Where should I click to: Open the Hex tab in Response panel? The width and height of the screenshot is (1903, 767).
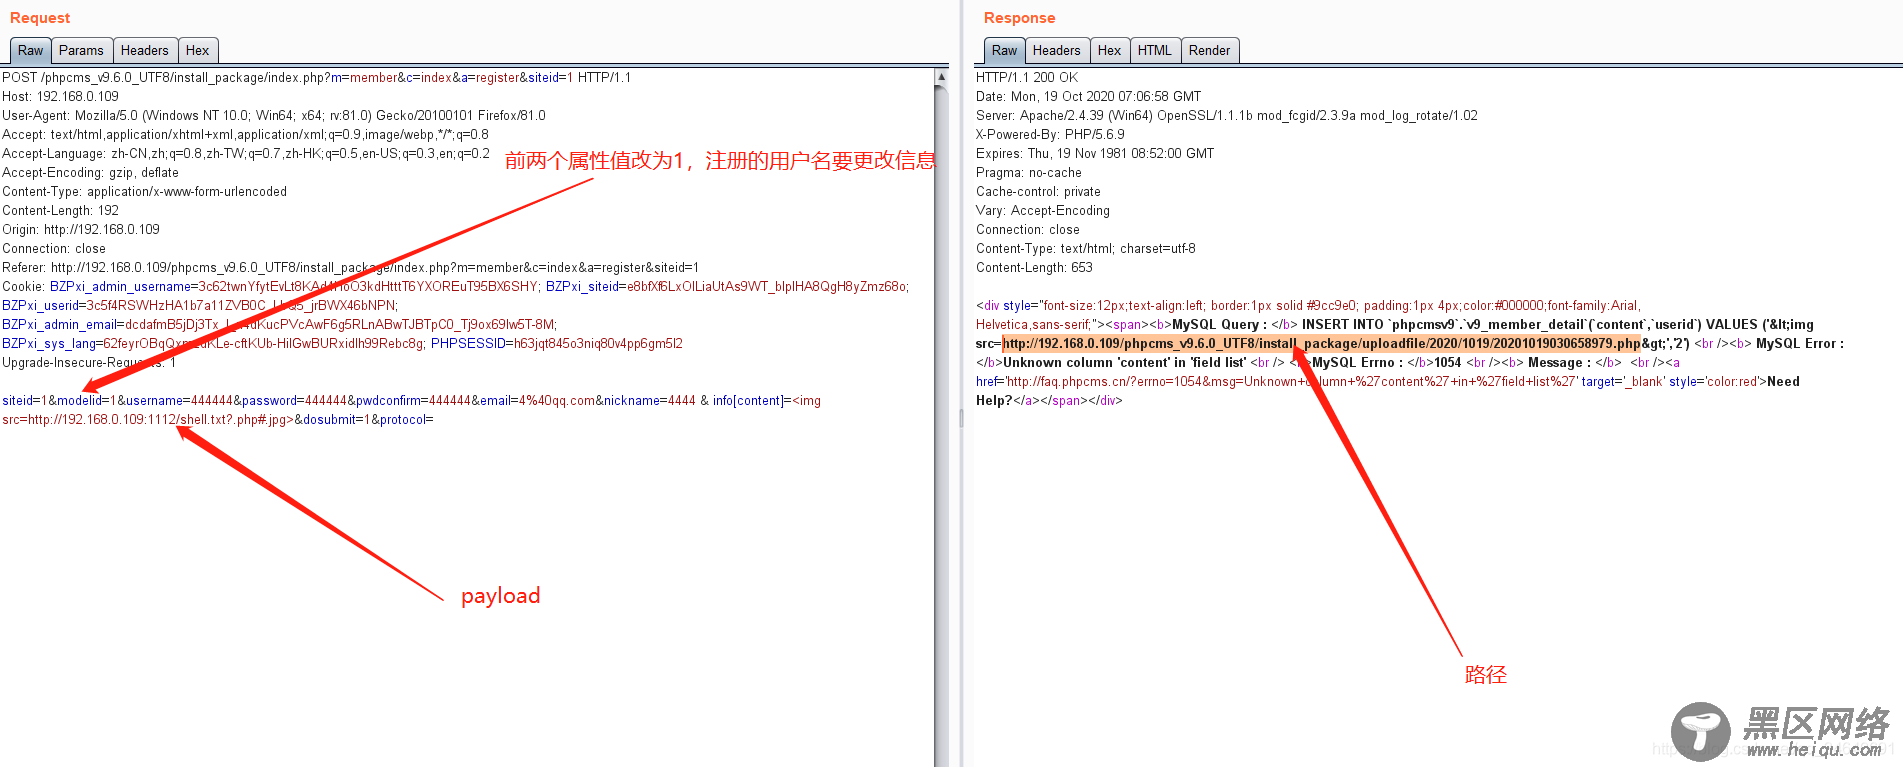pos(1110,51)
